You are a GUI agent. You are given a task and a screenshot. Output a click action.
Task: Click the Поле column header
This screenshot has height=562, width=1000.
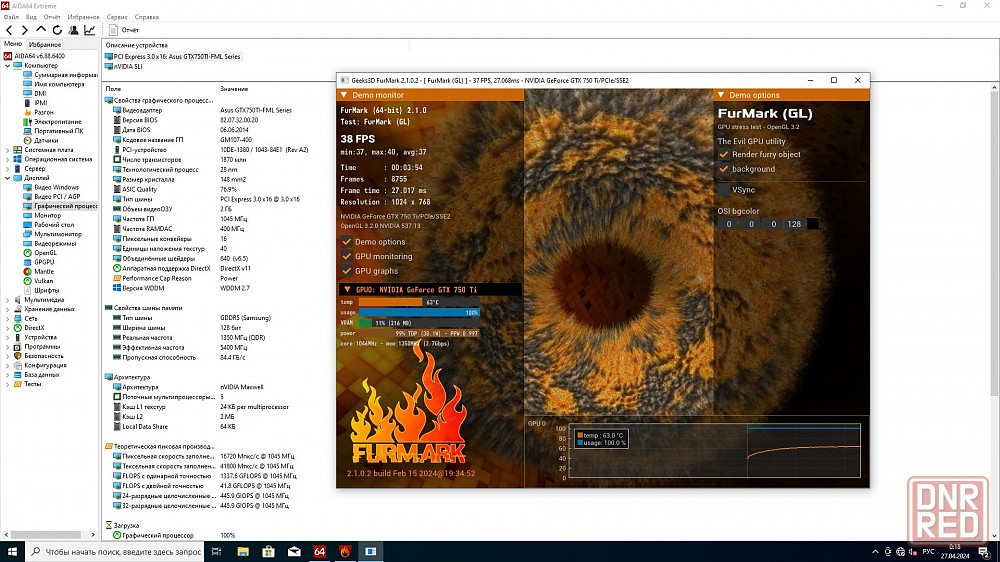pyautogui.click(x=114, y=89)
